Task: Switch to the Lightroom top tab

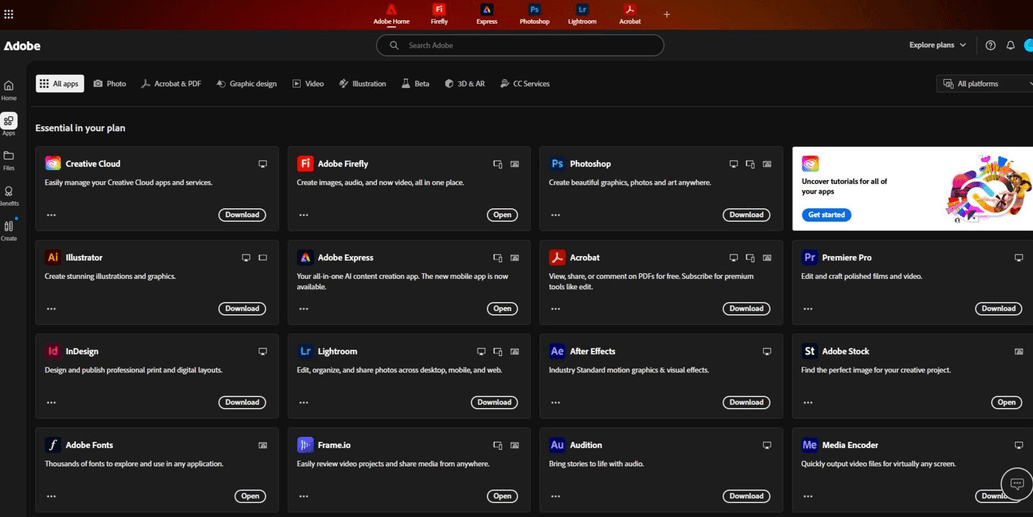Action: [x=582, y=14]
